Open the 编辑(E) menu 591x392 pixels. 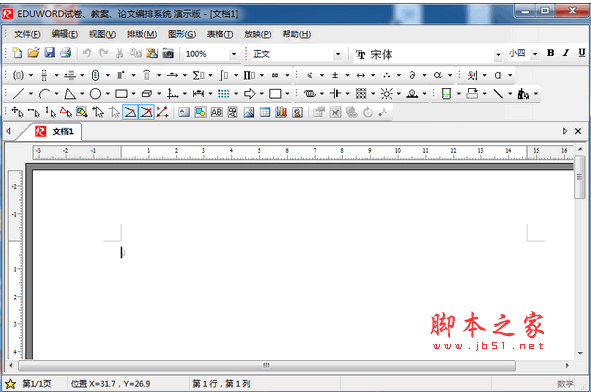(65, 34)
